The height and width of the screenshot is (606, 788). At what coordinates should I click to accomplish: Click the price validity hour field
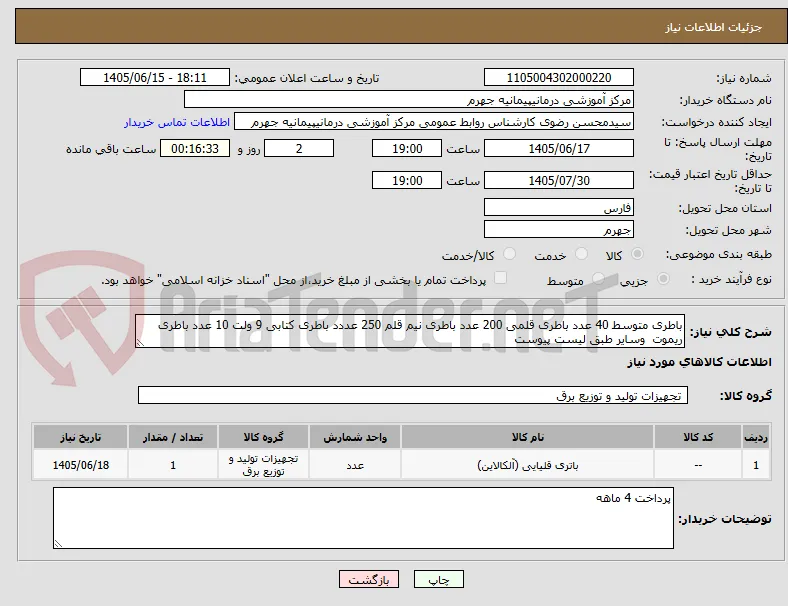coord(407,180)
